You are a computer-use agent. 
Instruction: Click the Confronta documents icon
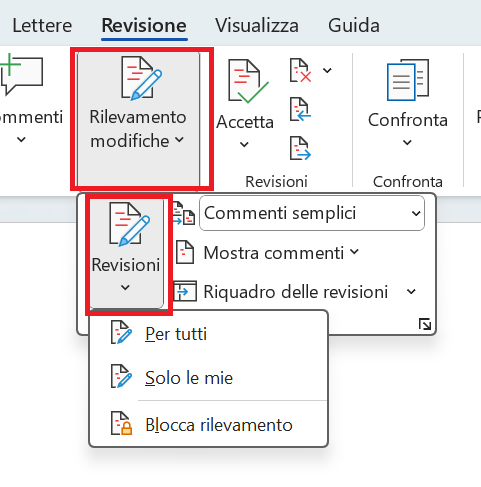(408, 80)
